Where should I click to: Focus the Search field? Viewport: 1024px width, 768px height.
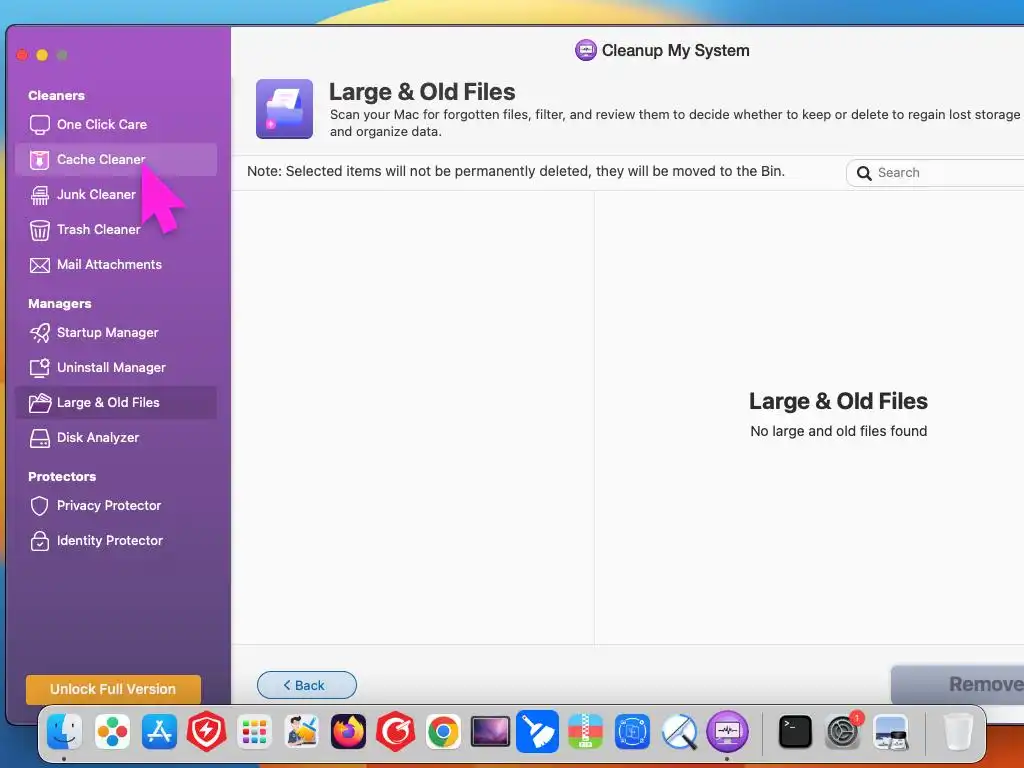pos(935,173)
